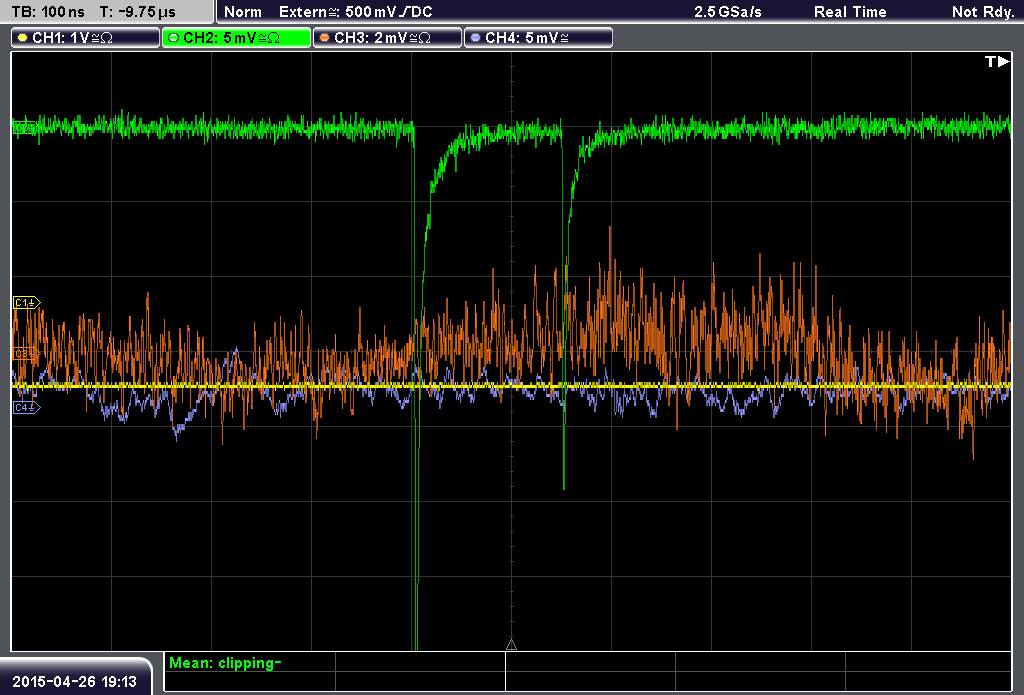This screenshot has width=1024, height=695.
Task: Click the C4 ground level marker
Action: (26, 408)
